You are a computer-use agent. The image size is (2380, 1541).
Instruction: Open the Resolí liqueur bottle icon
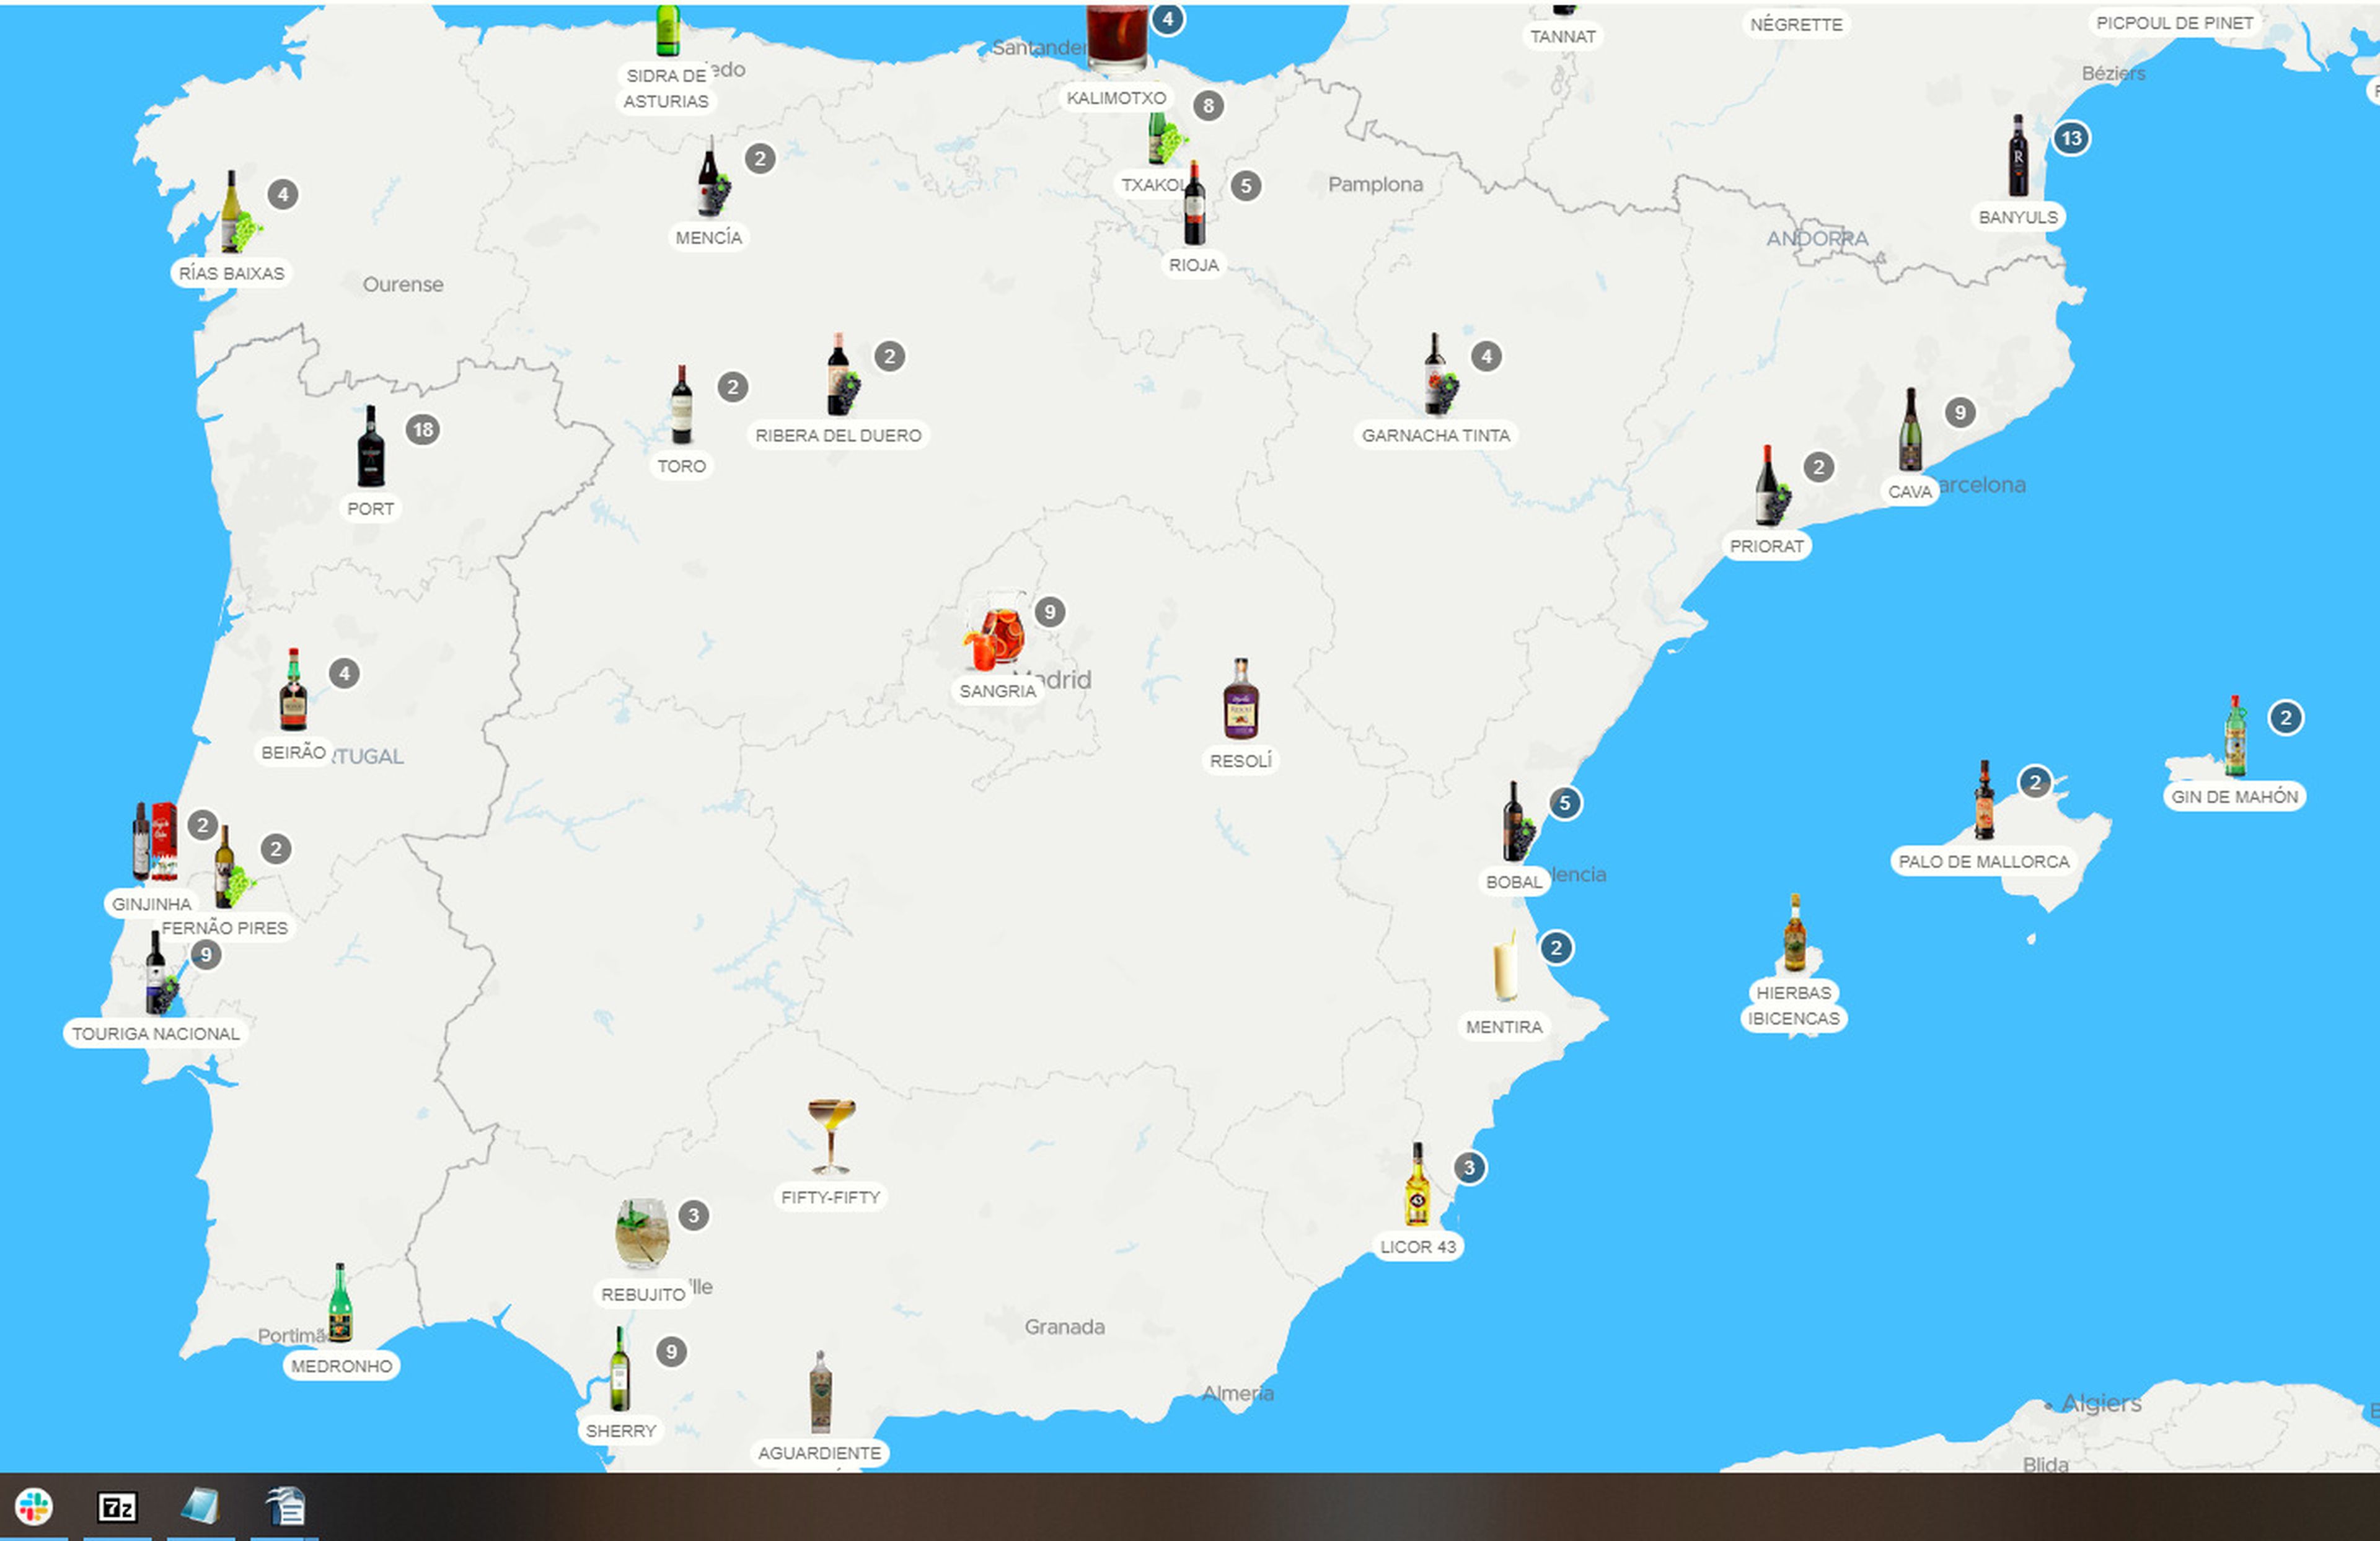[1241, 698]
